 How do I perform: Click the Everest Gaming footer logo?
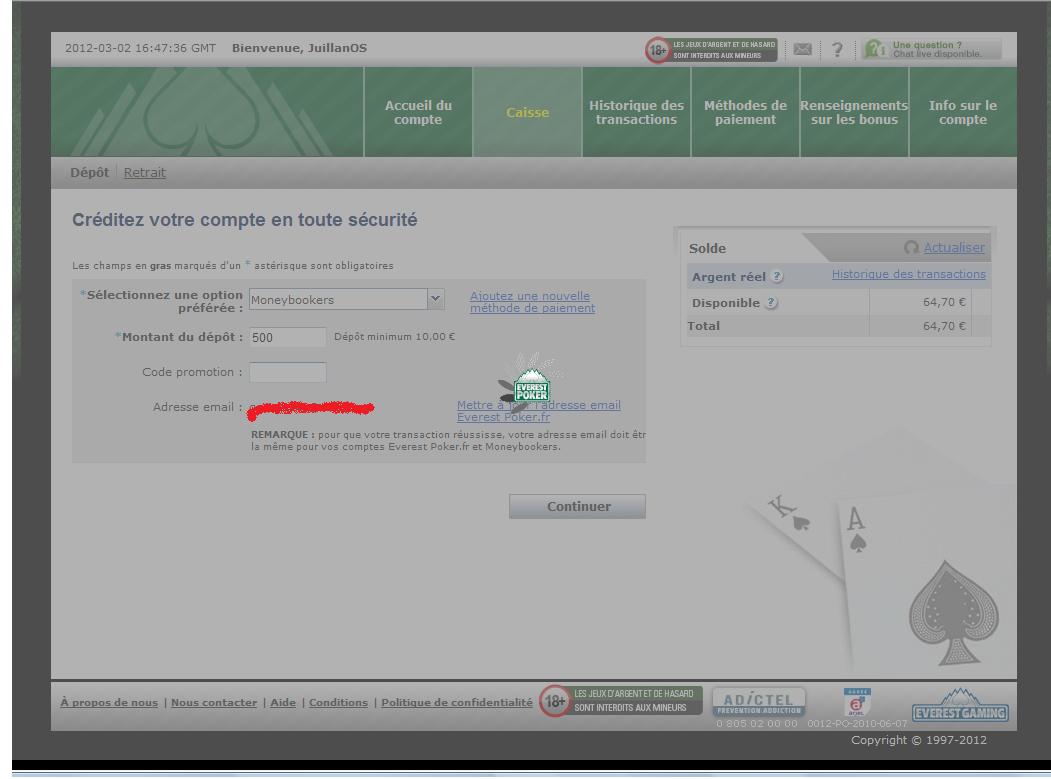point(960,706)
